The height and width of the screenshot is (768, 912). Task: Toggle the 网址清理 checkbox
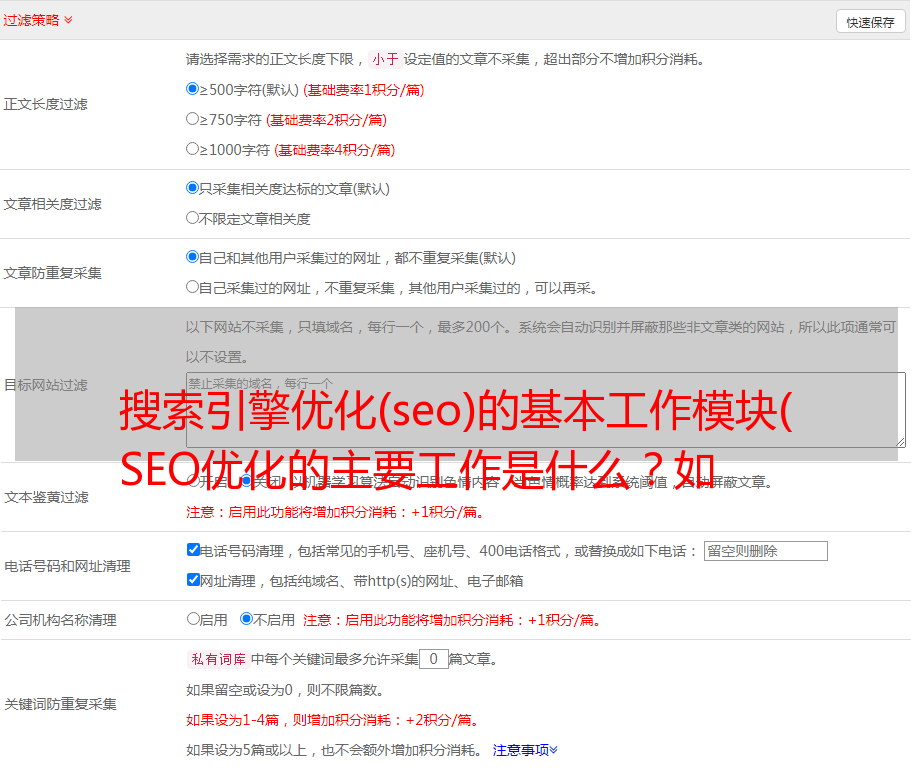[194, 580]
